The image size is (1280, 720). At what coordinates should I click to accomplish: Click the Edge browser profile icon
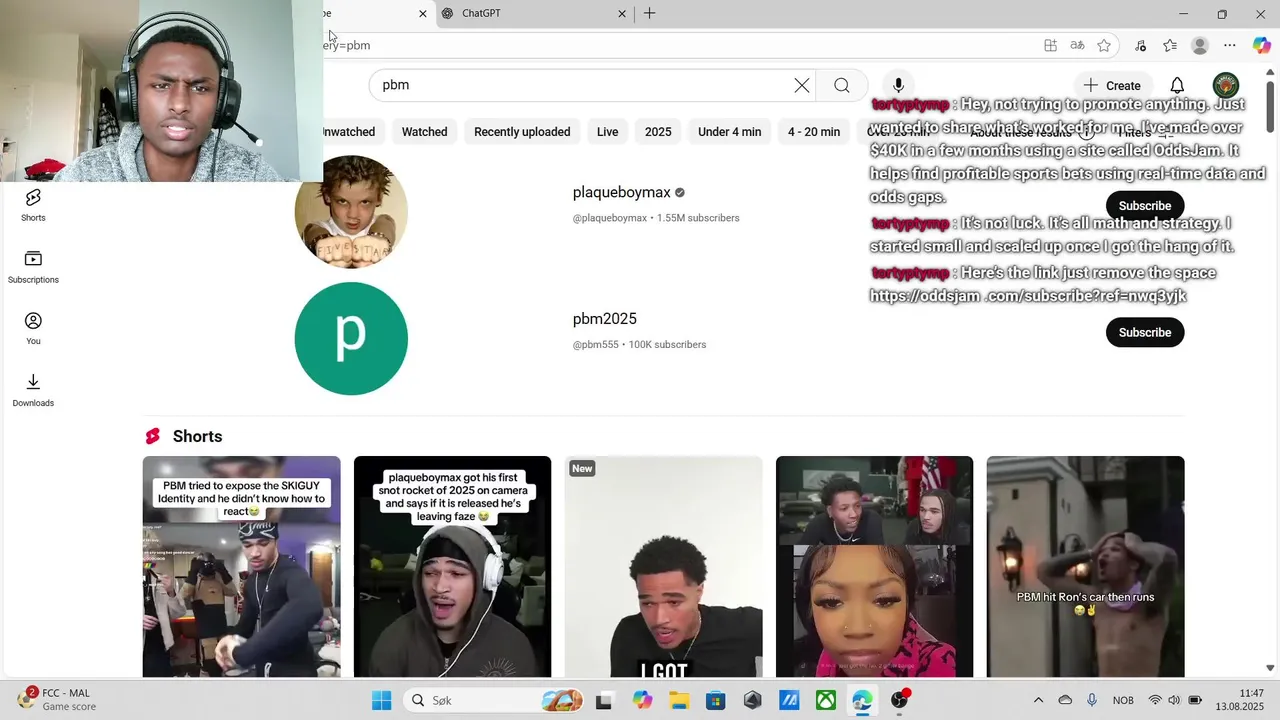(1200, 45)
